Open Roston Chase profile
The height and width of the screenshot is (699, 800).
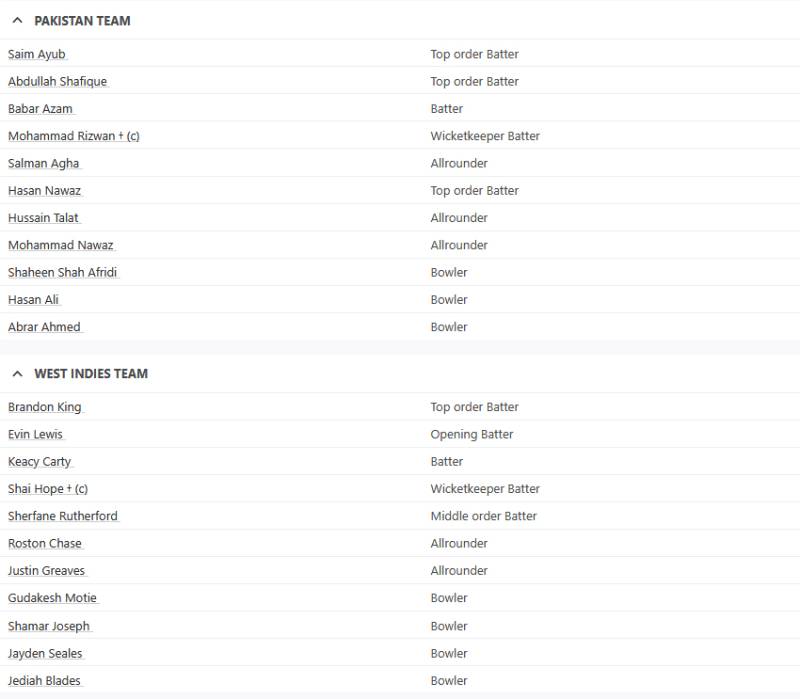45,543
